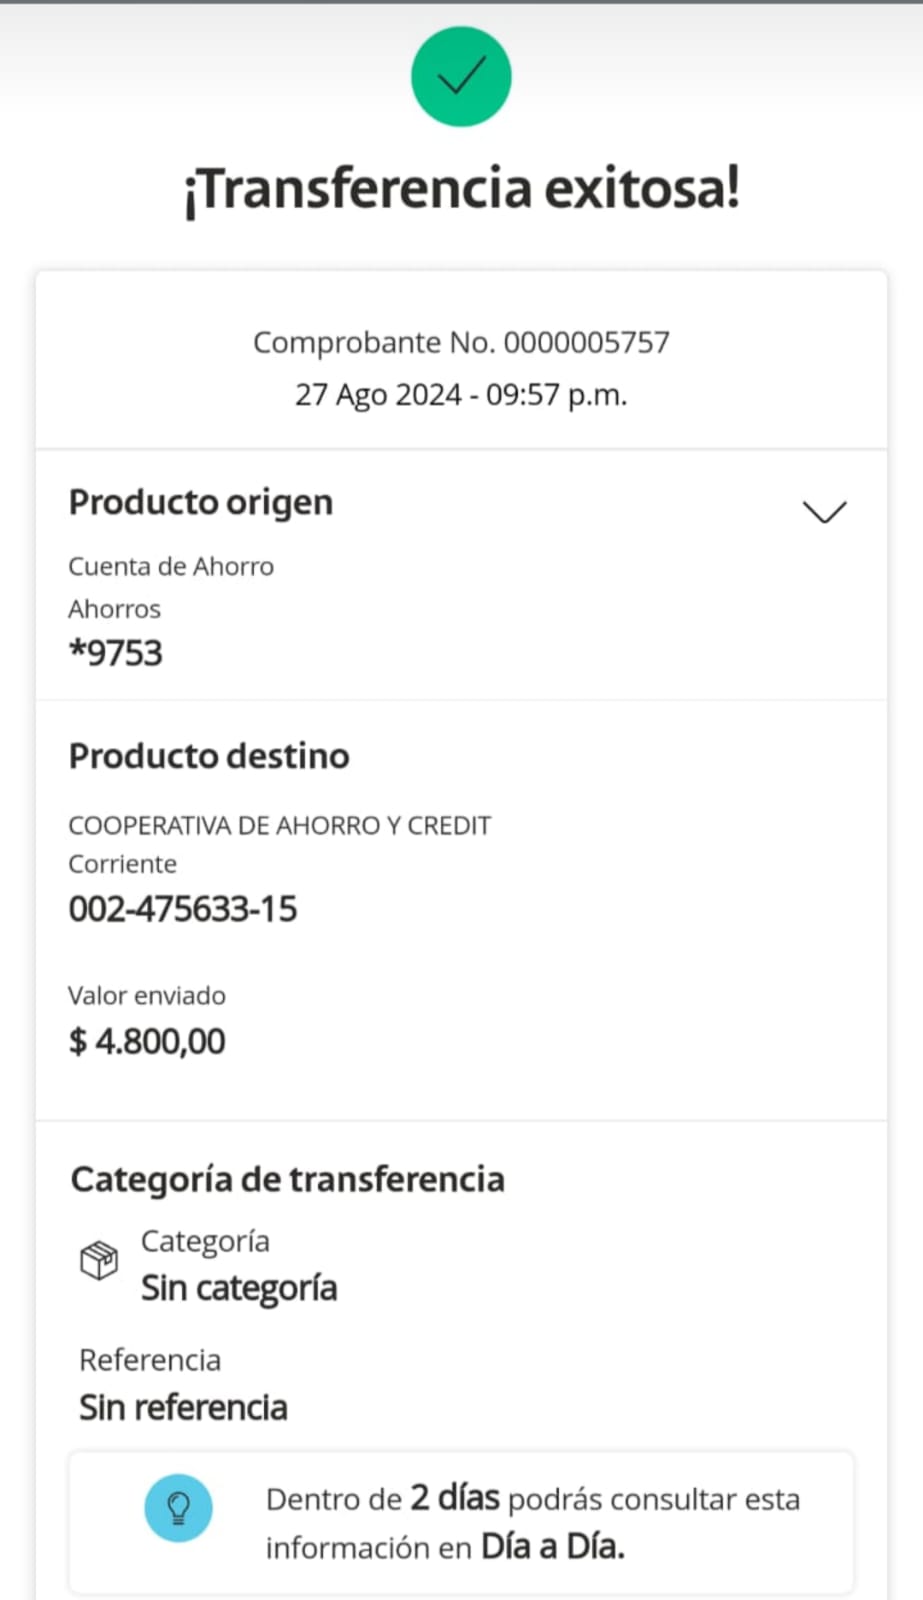Select destination account 002-475633-15
This screenshot has height=1600, width=923.
pyautogui.click(x=183, y=909)
